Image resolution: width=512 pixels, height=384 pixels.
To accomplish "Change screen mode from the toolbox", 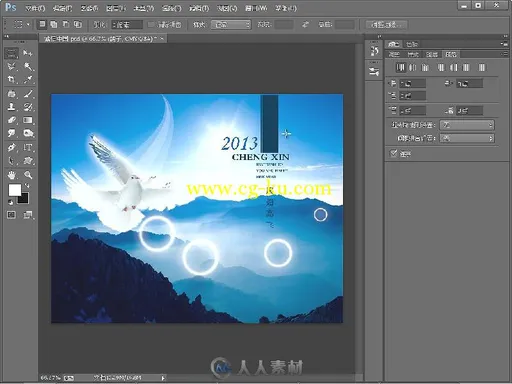I will coord(28,215).
